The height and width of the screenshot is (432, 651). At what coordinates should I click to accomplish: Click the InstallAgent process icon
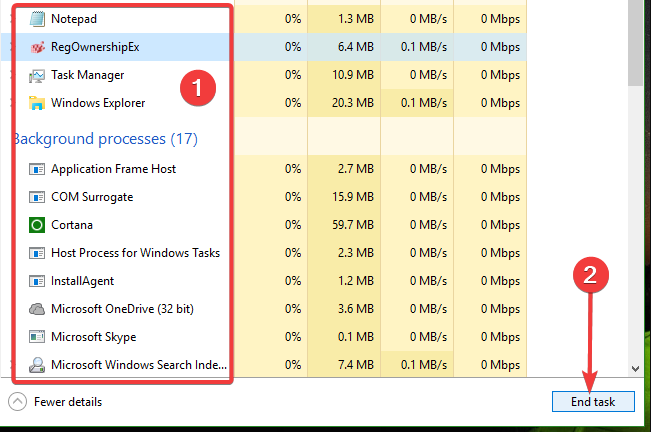[37, 281]
